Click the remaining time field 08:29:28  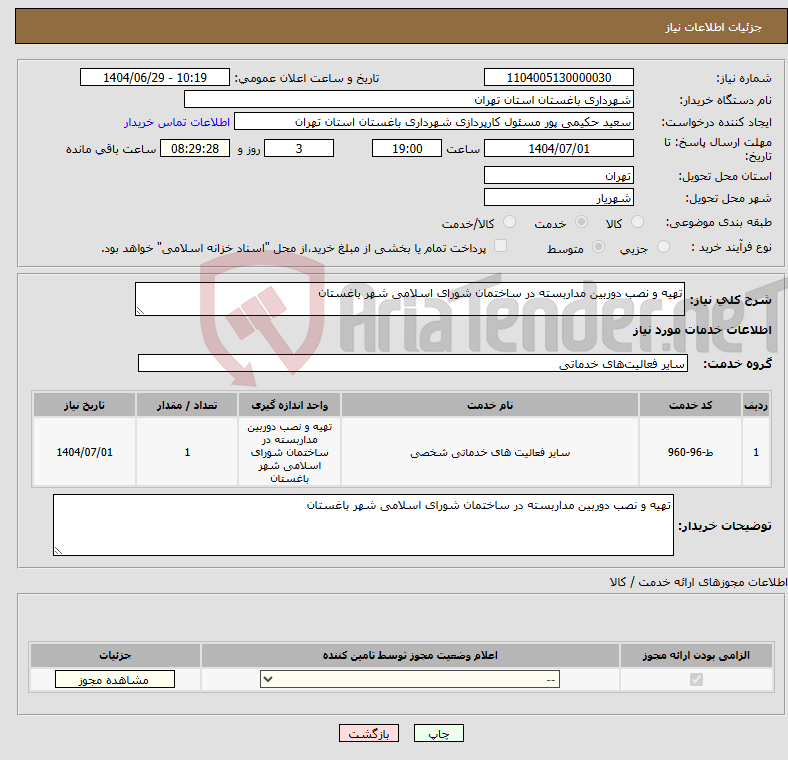click(195, 148)
